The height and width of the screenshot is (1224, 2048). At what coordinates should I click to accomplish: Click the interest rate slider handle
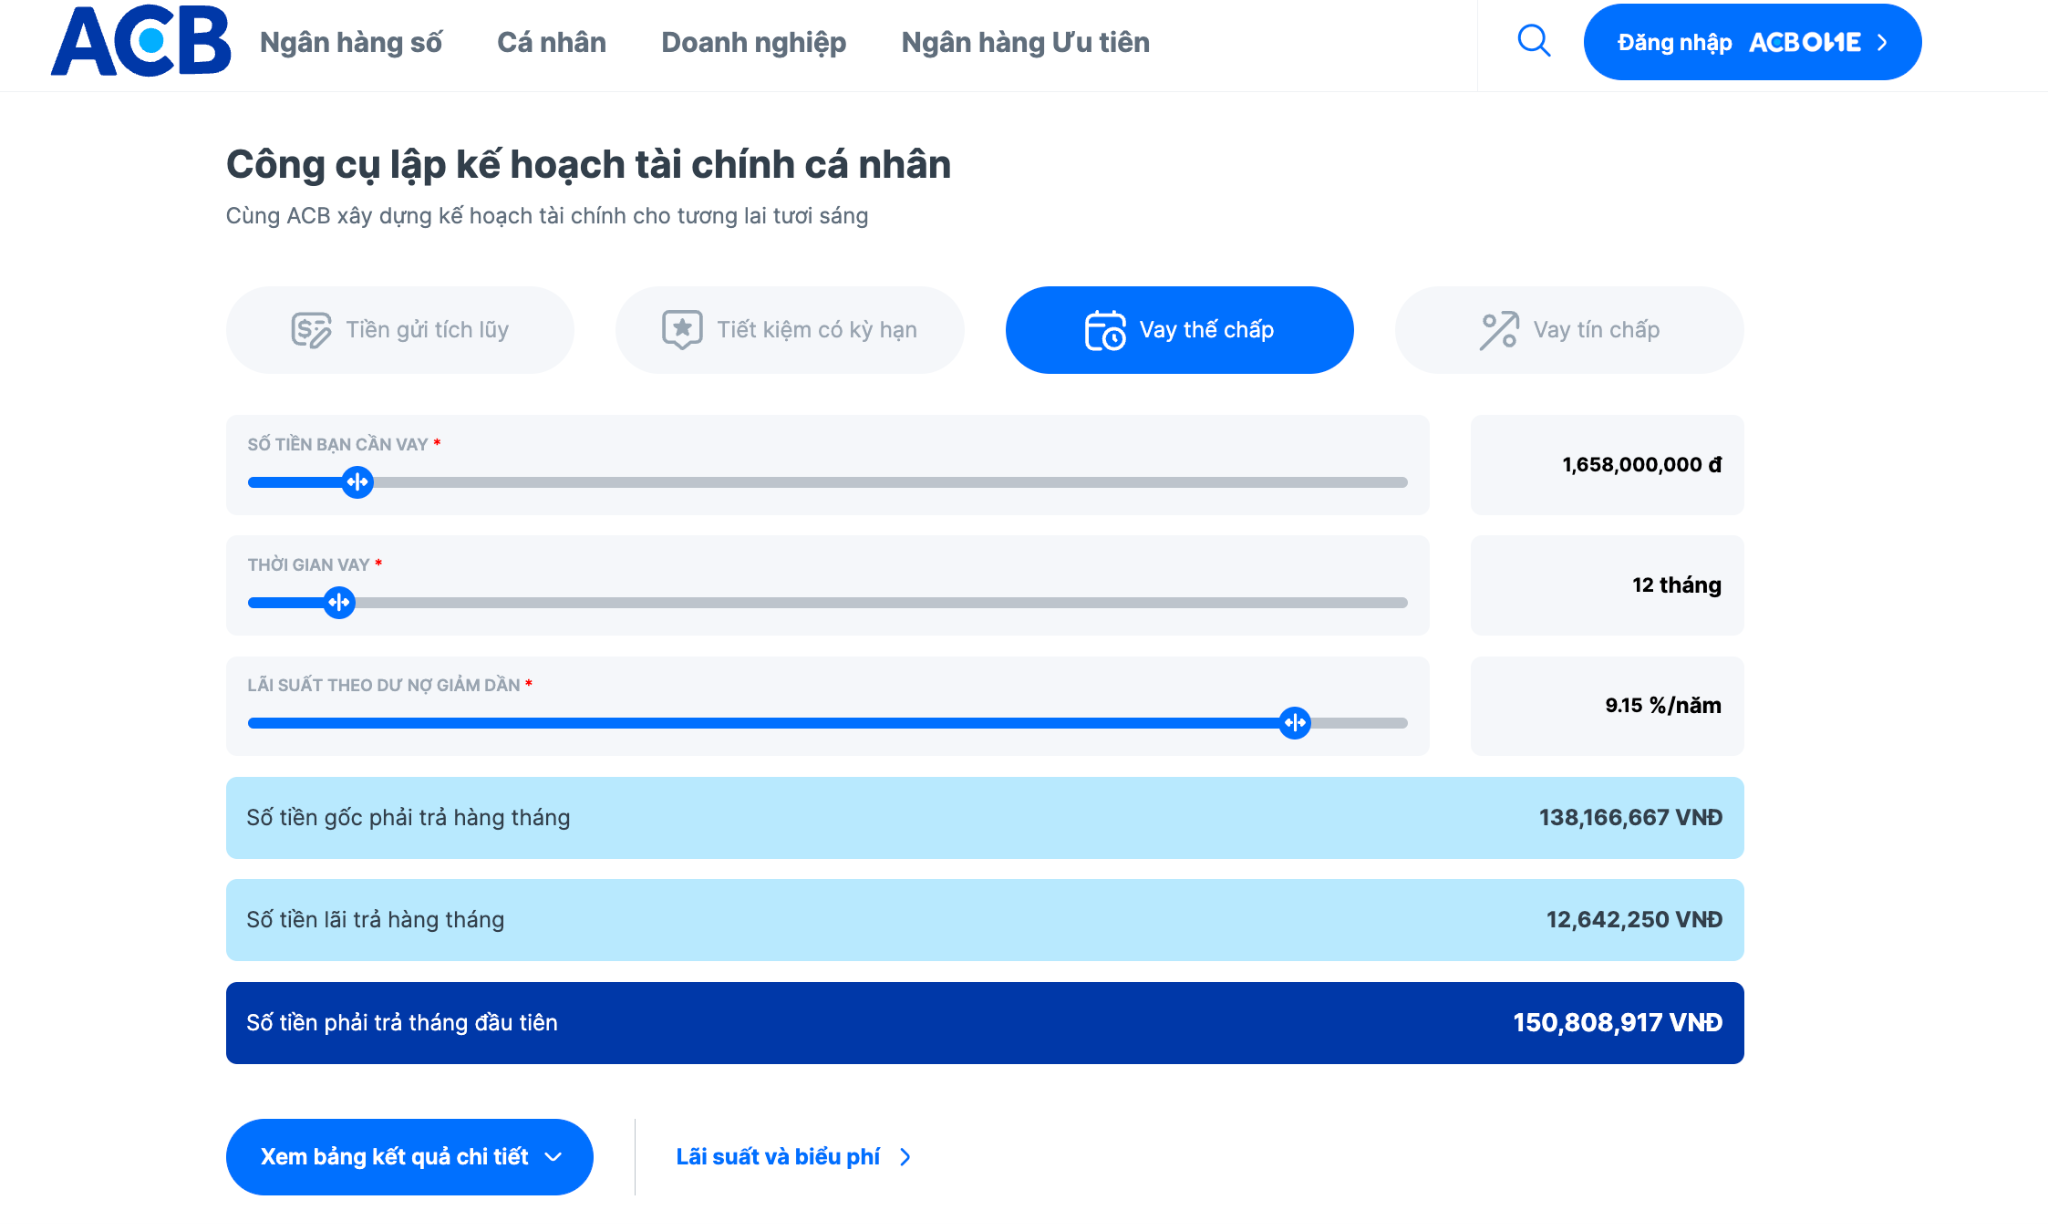click(x=1295, y=722)
